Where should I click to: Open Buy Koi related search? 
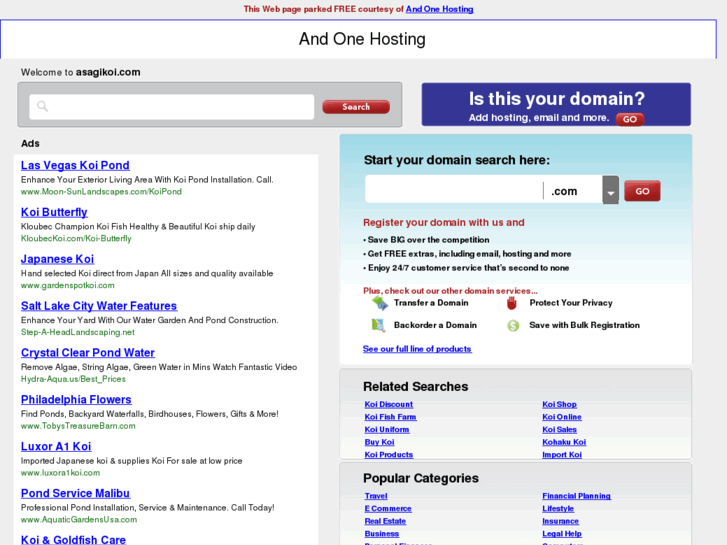(379, 442)
